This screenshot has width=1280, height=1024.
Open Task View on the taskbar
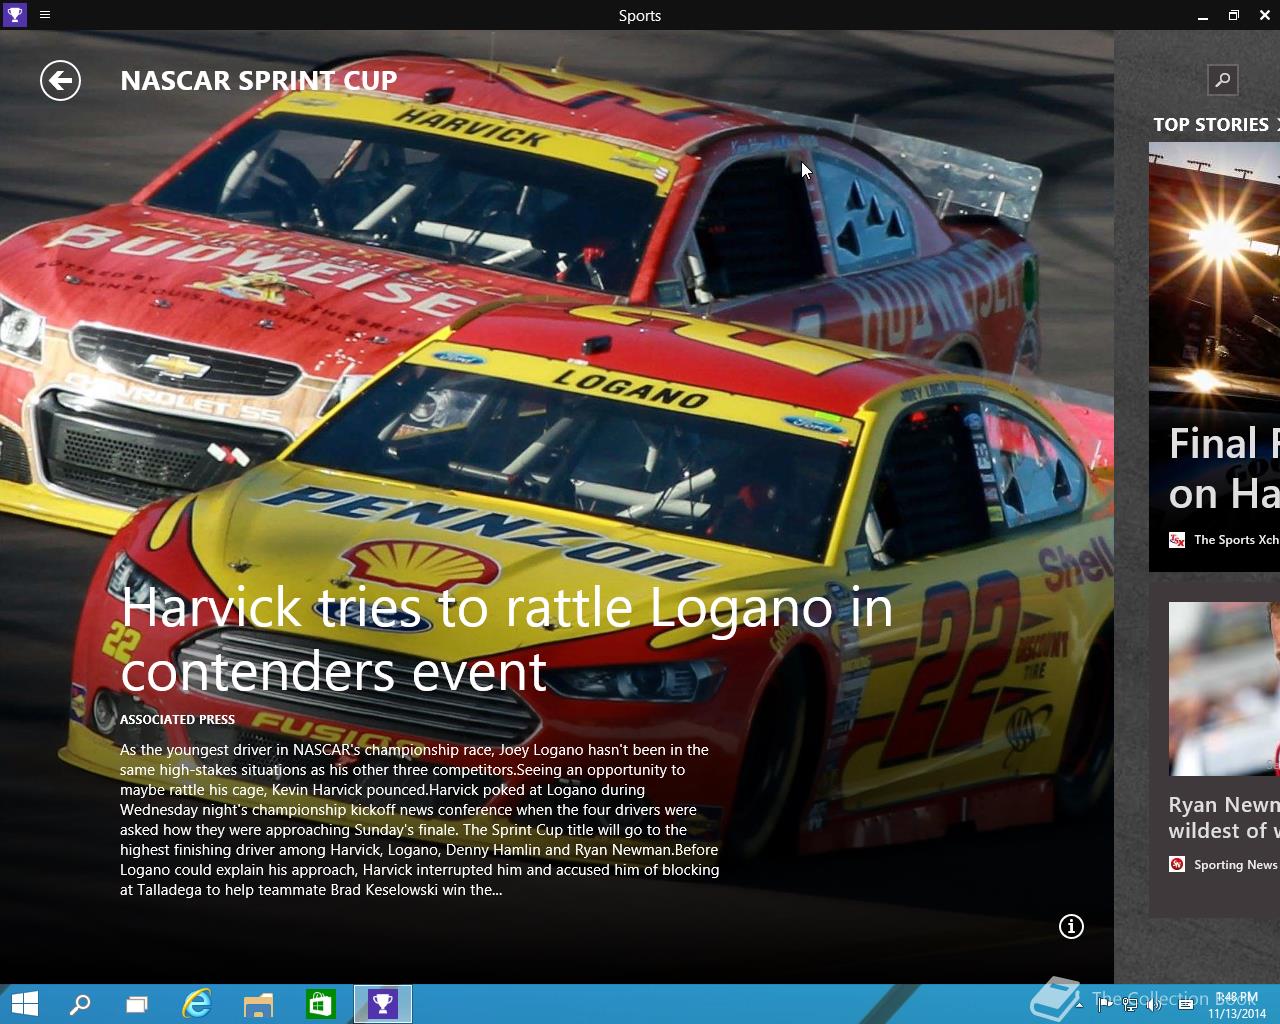(137, 1004)
